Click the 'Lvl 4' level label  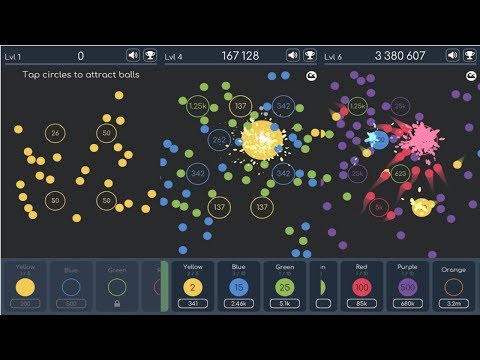click(x=173, y=57)
